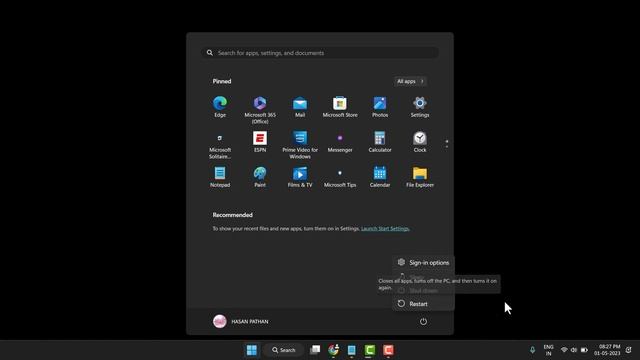Choose Restart from the power menu
Image resolution: width=640 pixels, height=360 pixels.
point(424,304)
